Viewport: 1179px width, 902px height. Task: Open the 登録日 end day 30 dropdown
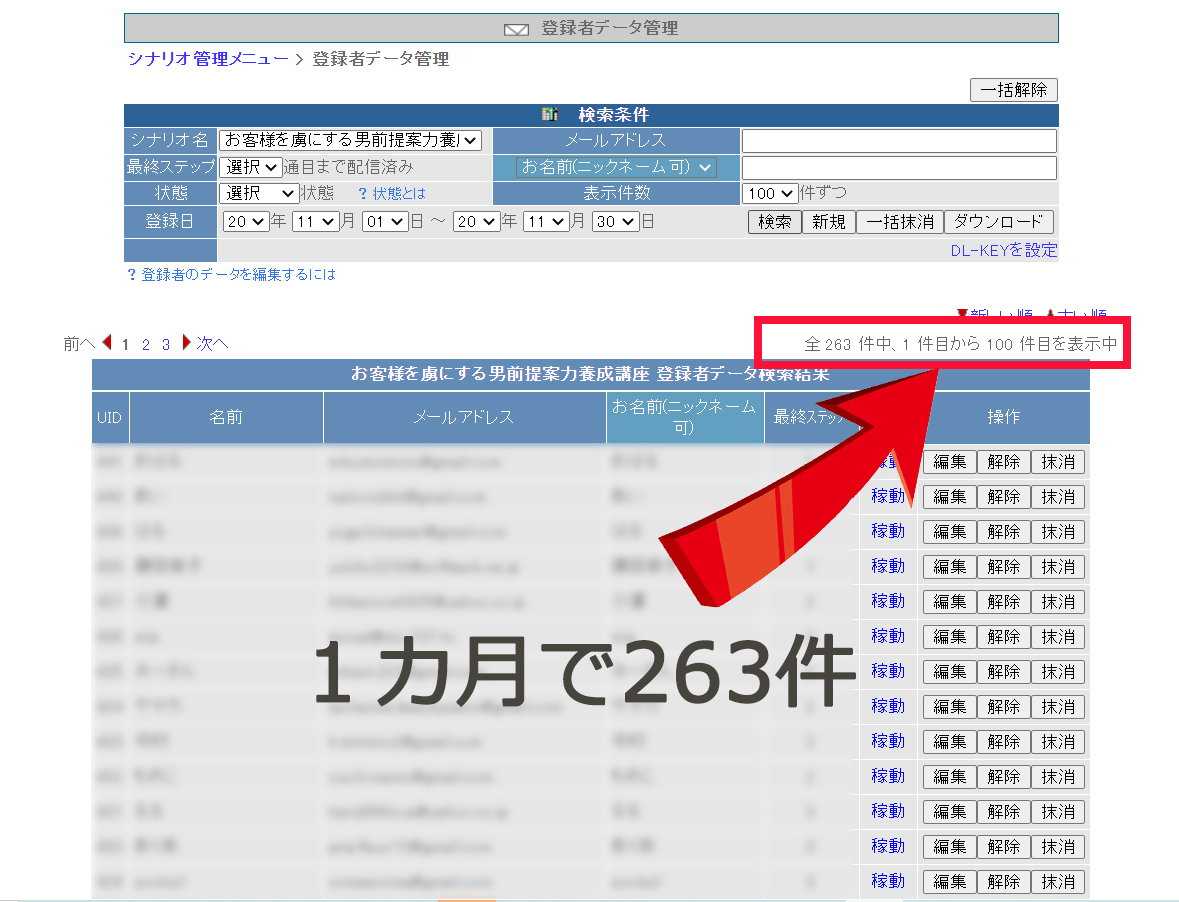(x=616, y=222)
